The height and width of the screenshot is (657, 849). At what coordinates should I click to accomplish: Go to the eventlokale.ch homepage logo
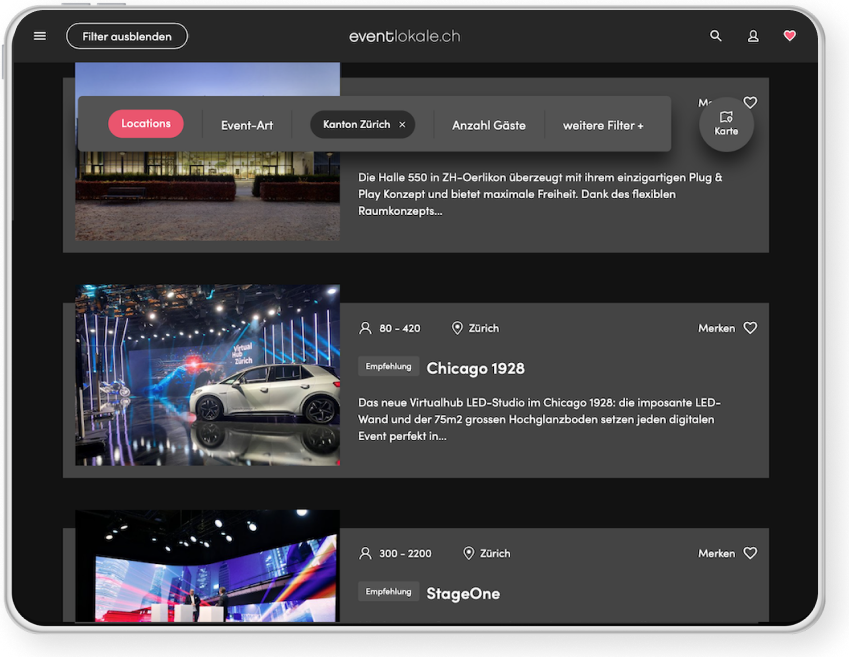(x=404, y=36)
